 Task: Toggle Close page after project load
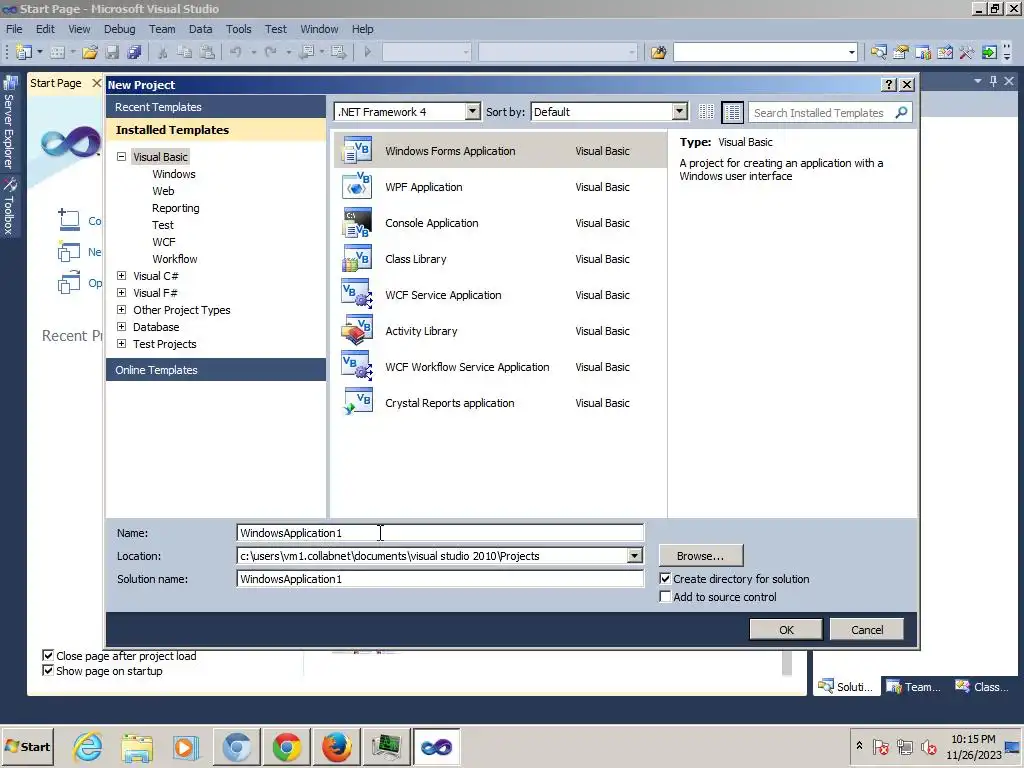(48, 655)
